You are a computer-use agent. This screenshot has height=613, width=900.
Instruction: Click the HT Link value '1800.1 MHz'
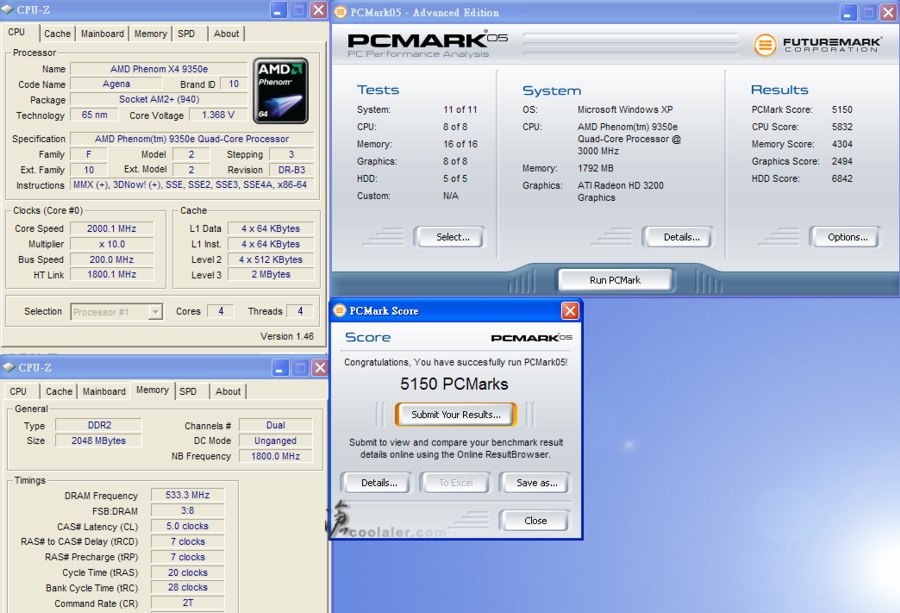(x=112, y=274)
